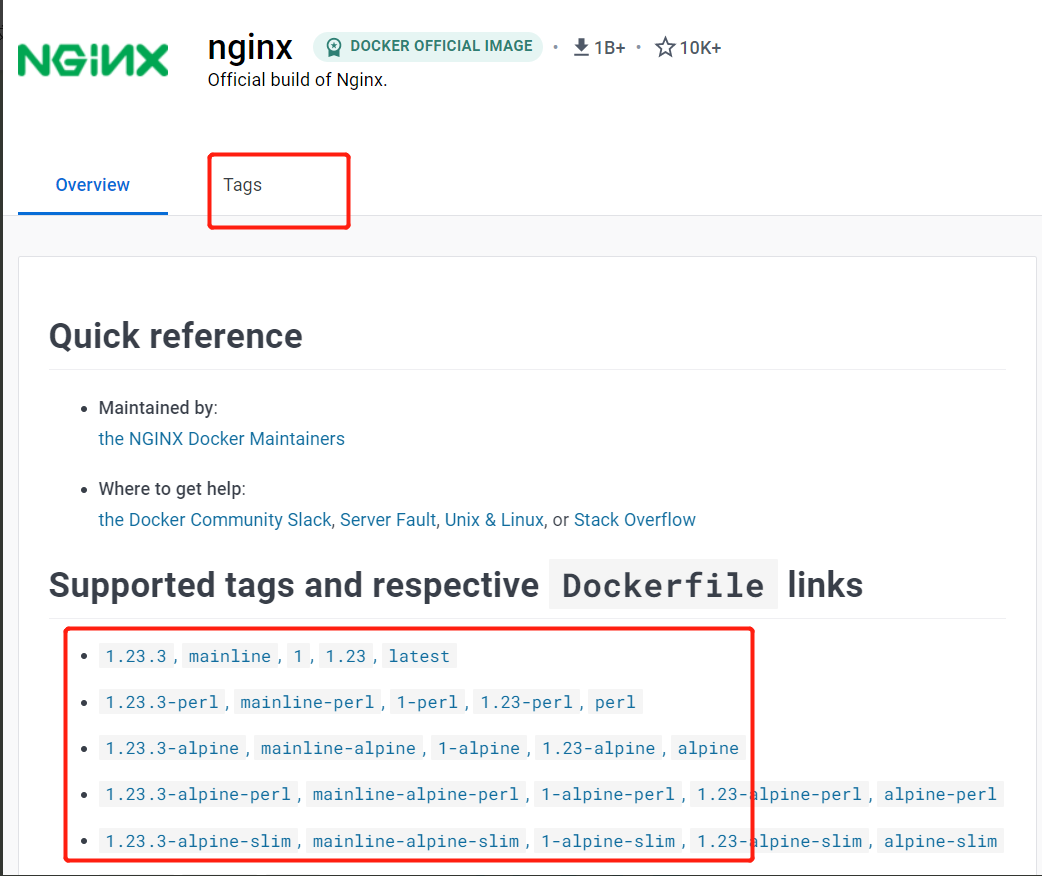Click the 1-alpine-slim tag link
1042x876 pixels.
(608, 841)
